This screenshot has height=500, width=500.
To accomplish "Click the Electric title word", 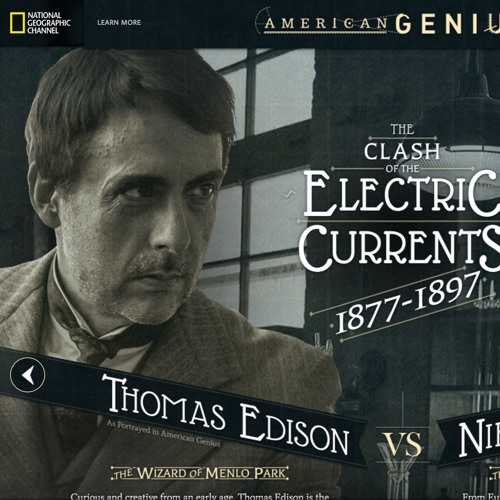I will point(402,195).
